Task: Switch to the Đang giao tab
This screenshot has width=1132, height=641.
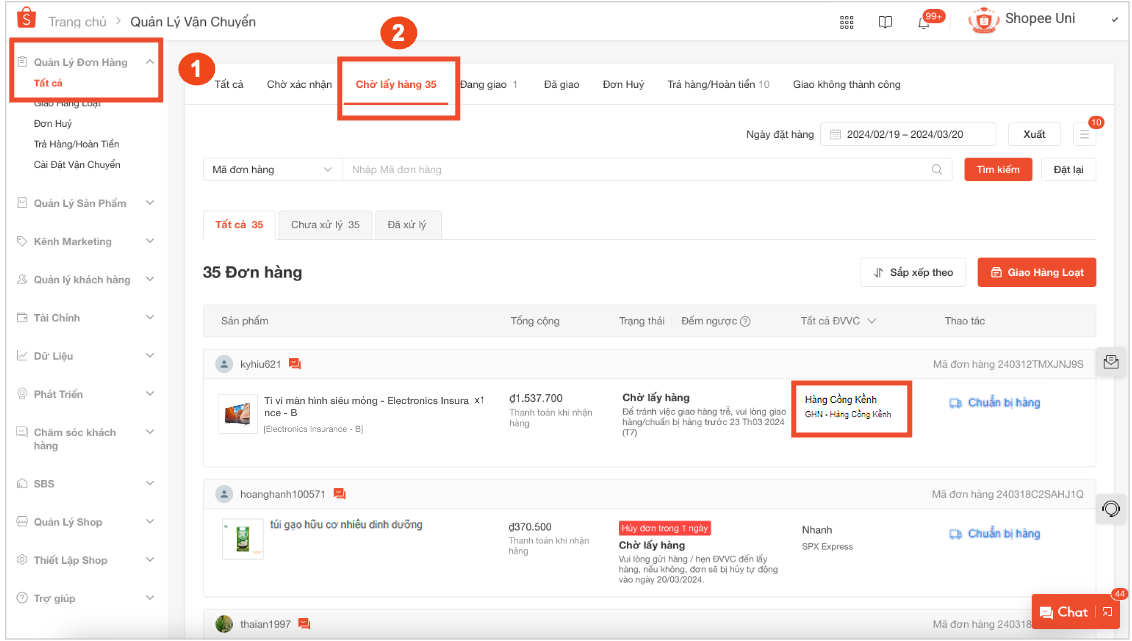Action: [x=488, y=85]
